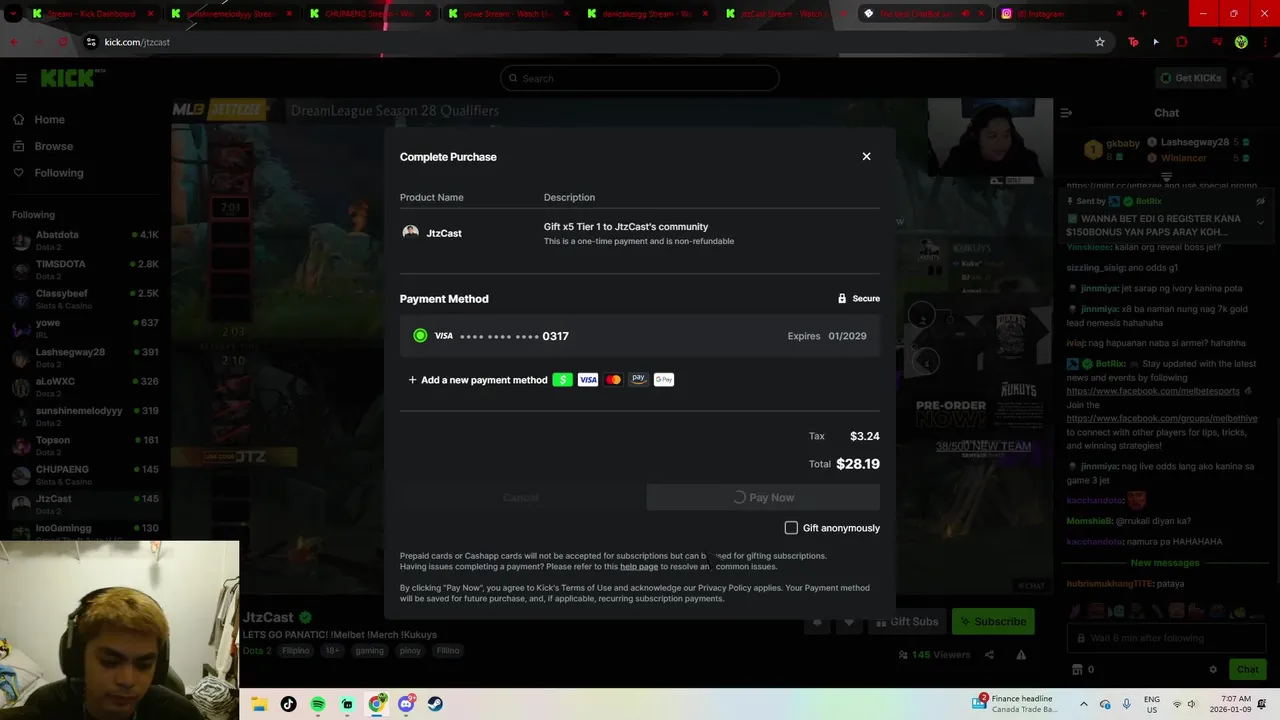Viewport: 1280px width, 720px height.
Task: Collapse the chat panel with the arrow icon
Action: (x=1066, y=113)
